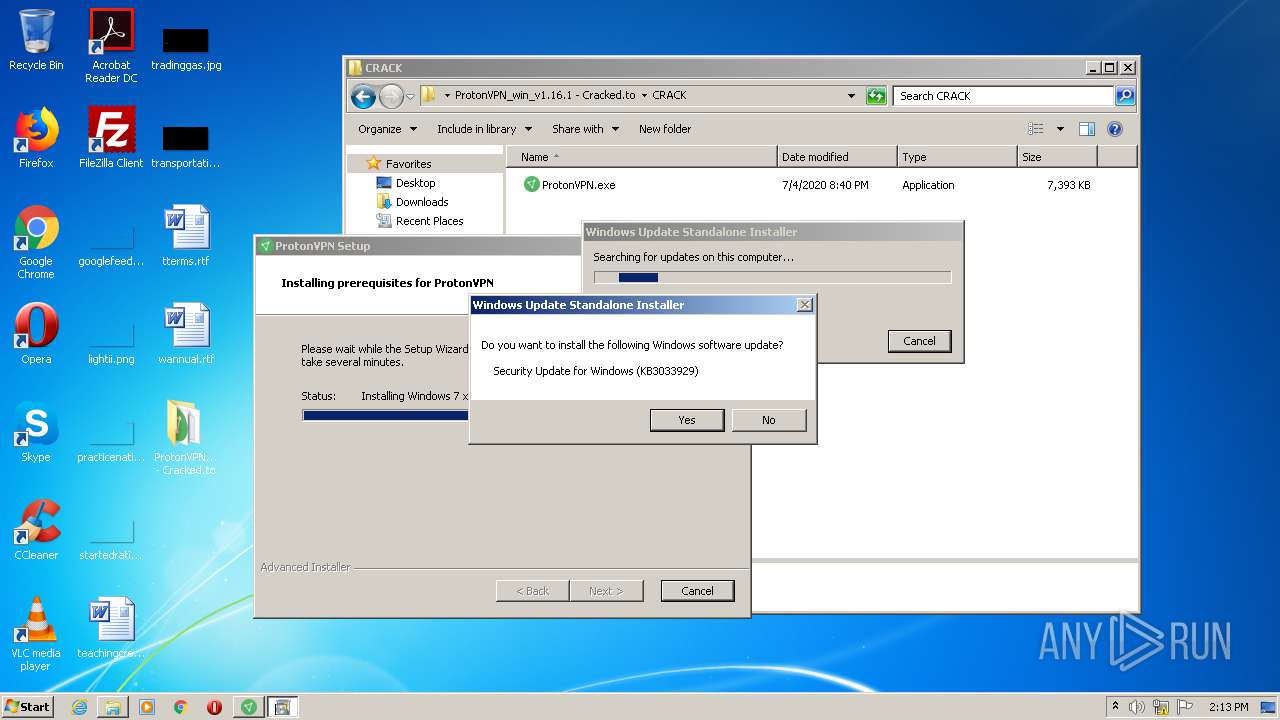Image resolution: width=1280 pixels, height=720 pixels.
Task: Open Windows Explorer from the taskbar
Action: point(113,707)
